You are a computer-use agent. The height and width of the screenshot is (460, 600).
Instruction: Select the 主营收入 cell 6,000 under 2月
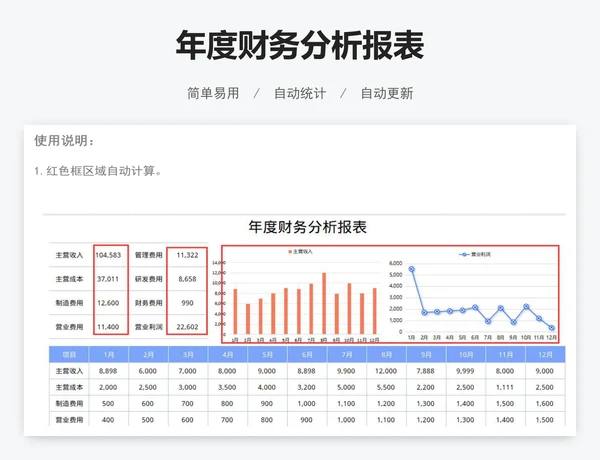pos(148,371)
